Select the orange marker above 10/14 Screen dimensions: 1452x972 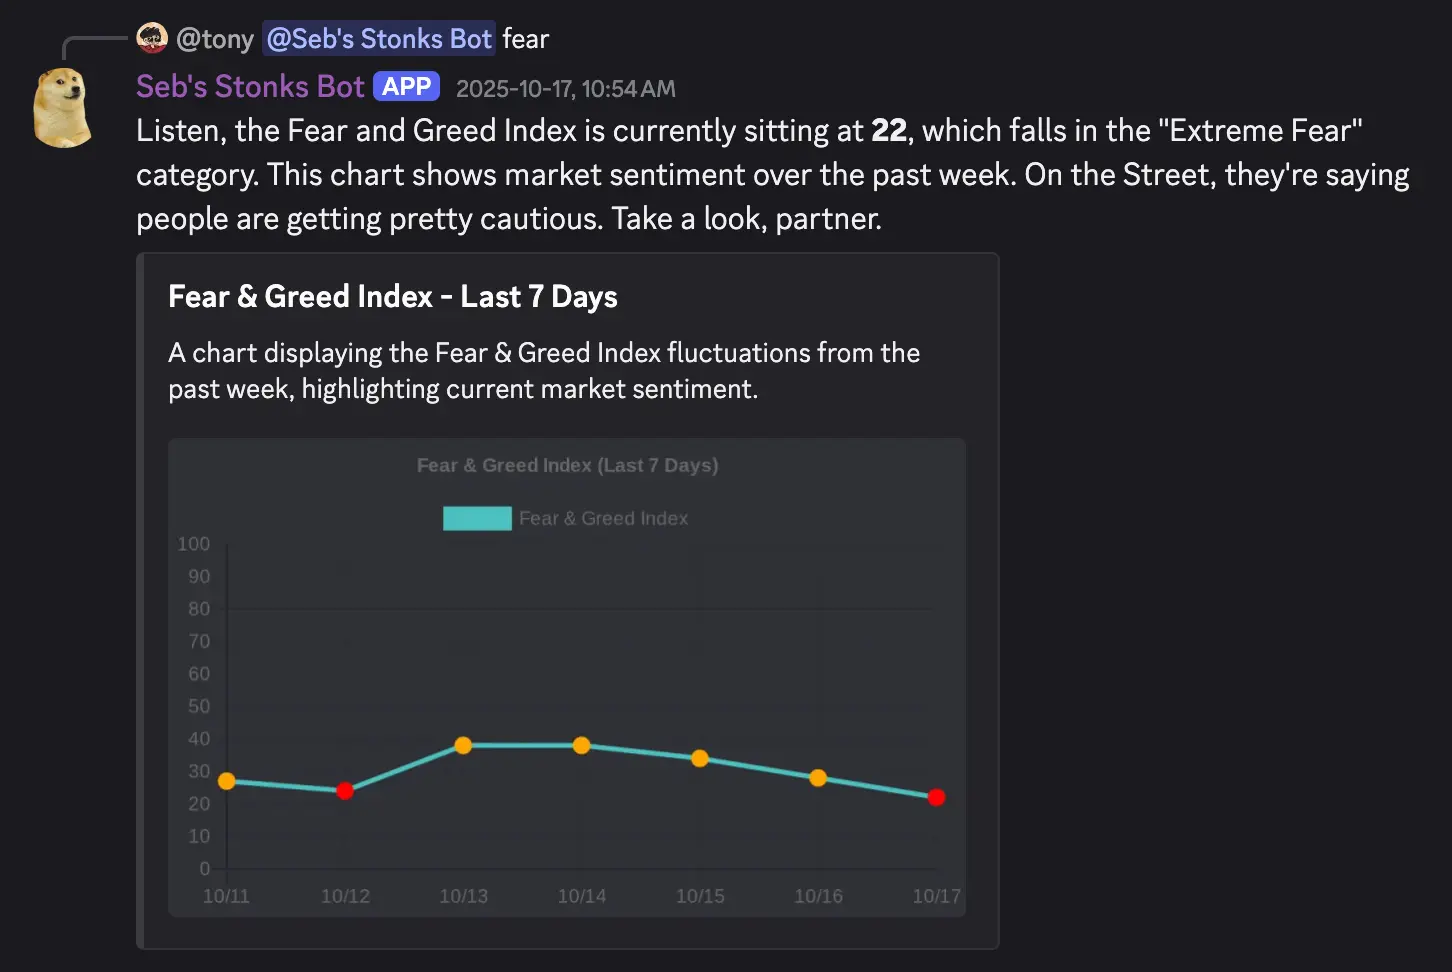coord(582,745)
